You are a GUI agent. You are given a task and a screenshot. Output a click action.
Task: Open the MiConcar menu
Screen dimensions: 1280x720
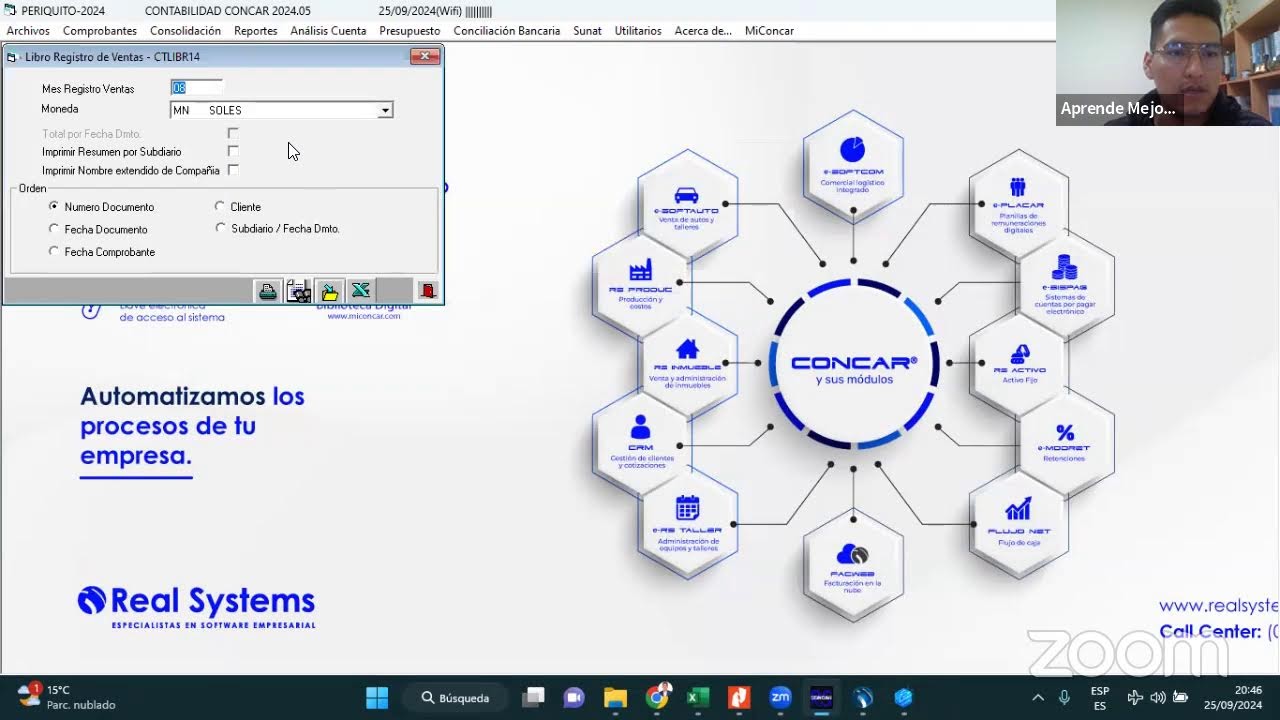(x=769, y=31)
